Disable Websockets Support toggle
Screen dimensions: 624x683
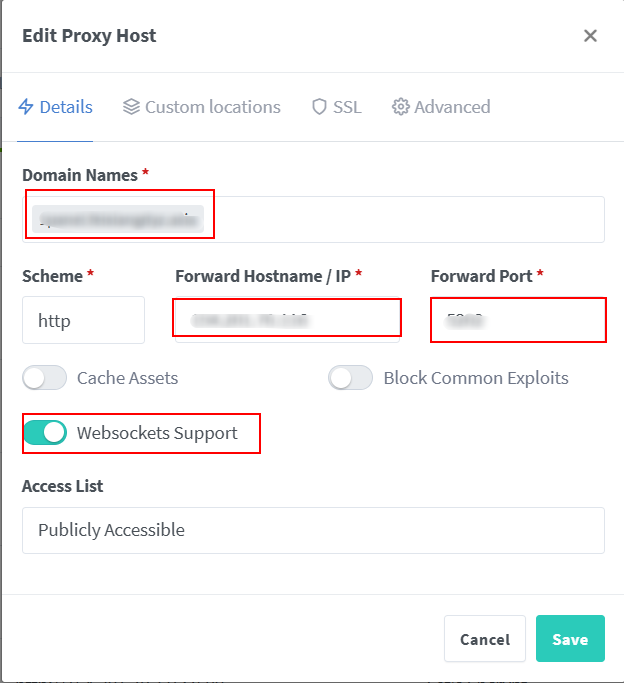(45, 433)
